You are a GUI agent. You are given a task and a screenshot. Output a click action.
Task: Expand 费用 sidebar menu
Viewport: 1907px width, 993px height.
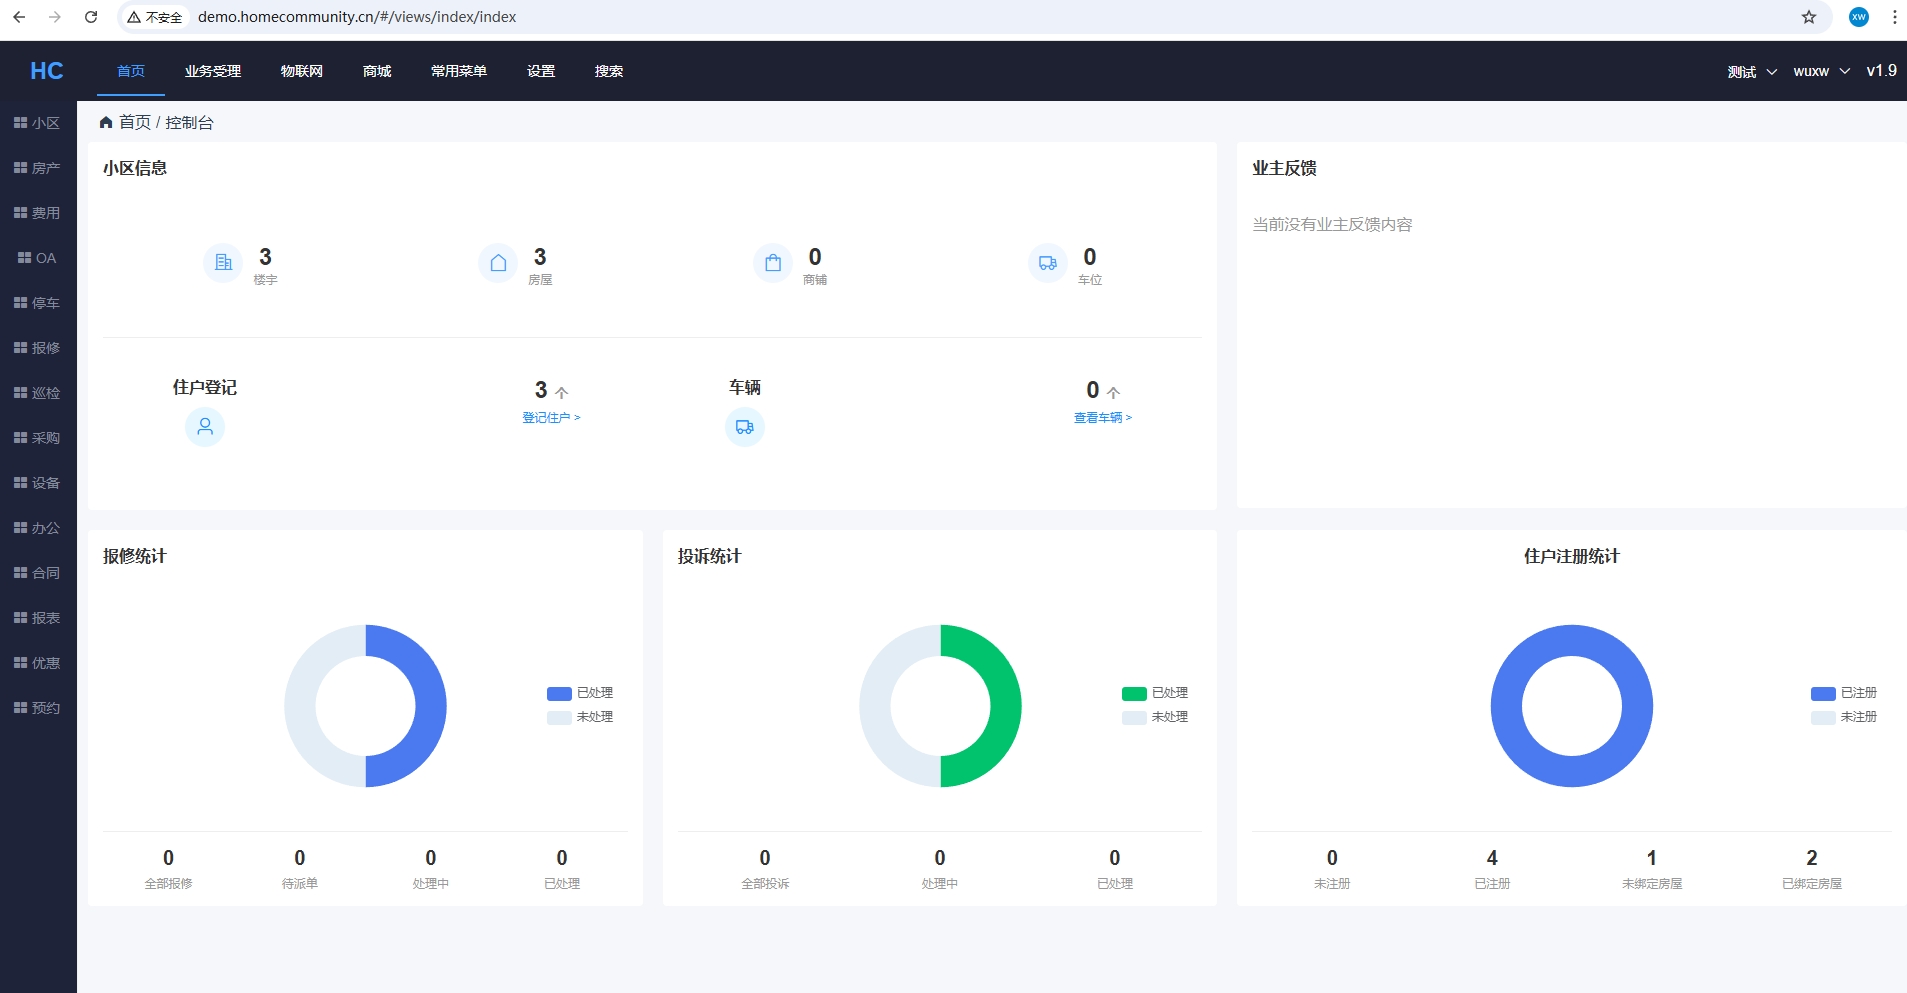(x=38, y=213)
